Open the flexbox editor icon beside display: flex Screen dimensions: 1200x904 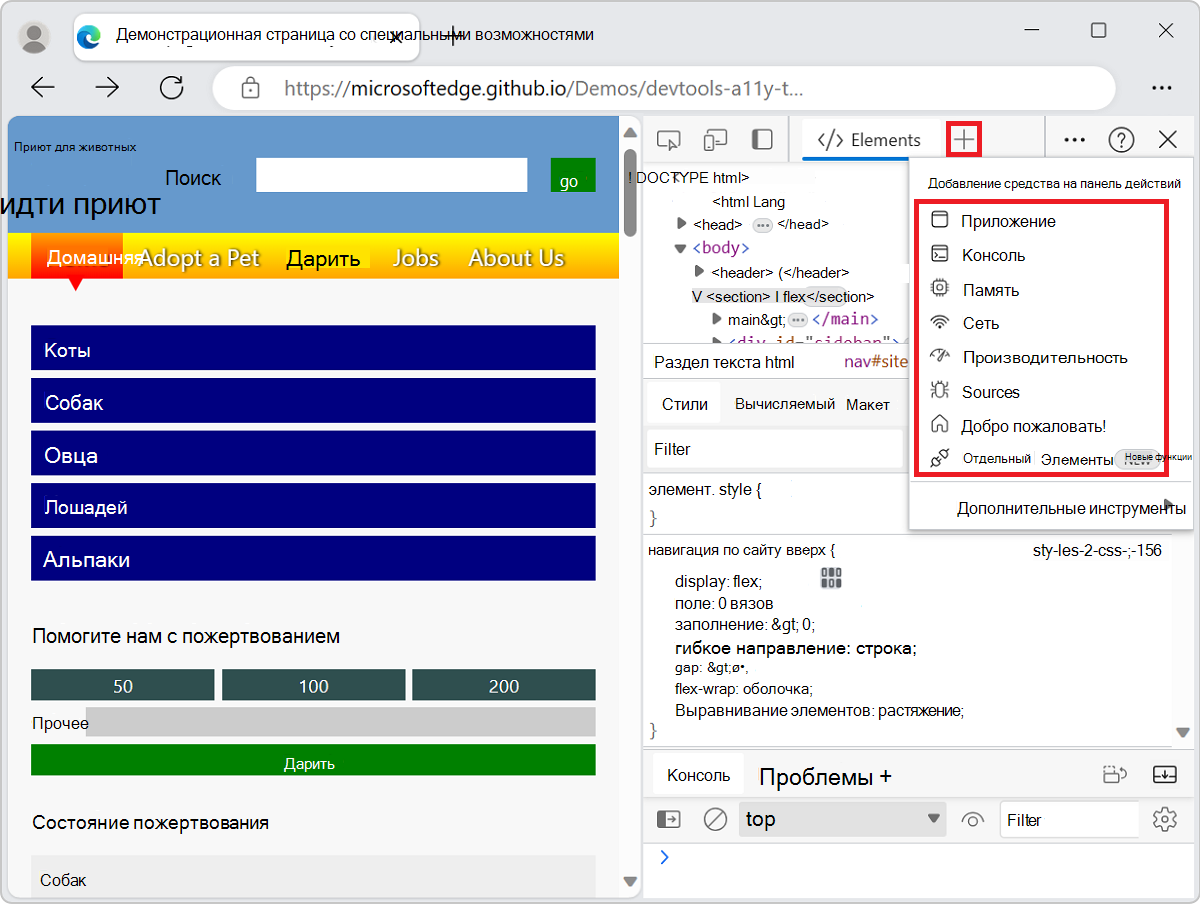[831, 577]
